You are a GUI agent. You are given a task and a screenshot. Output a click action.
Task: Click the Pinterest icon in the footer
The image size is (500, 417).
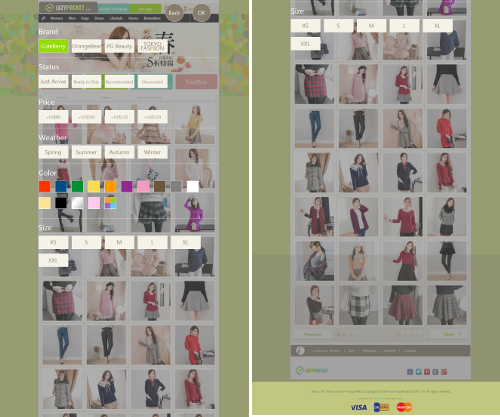pos(427,372)
